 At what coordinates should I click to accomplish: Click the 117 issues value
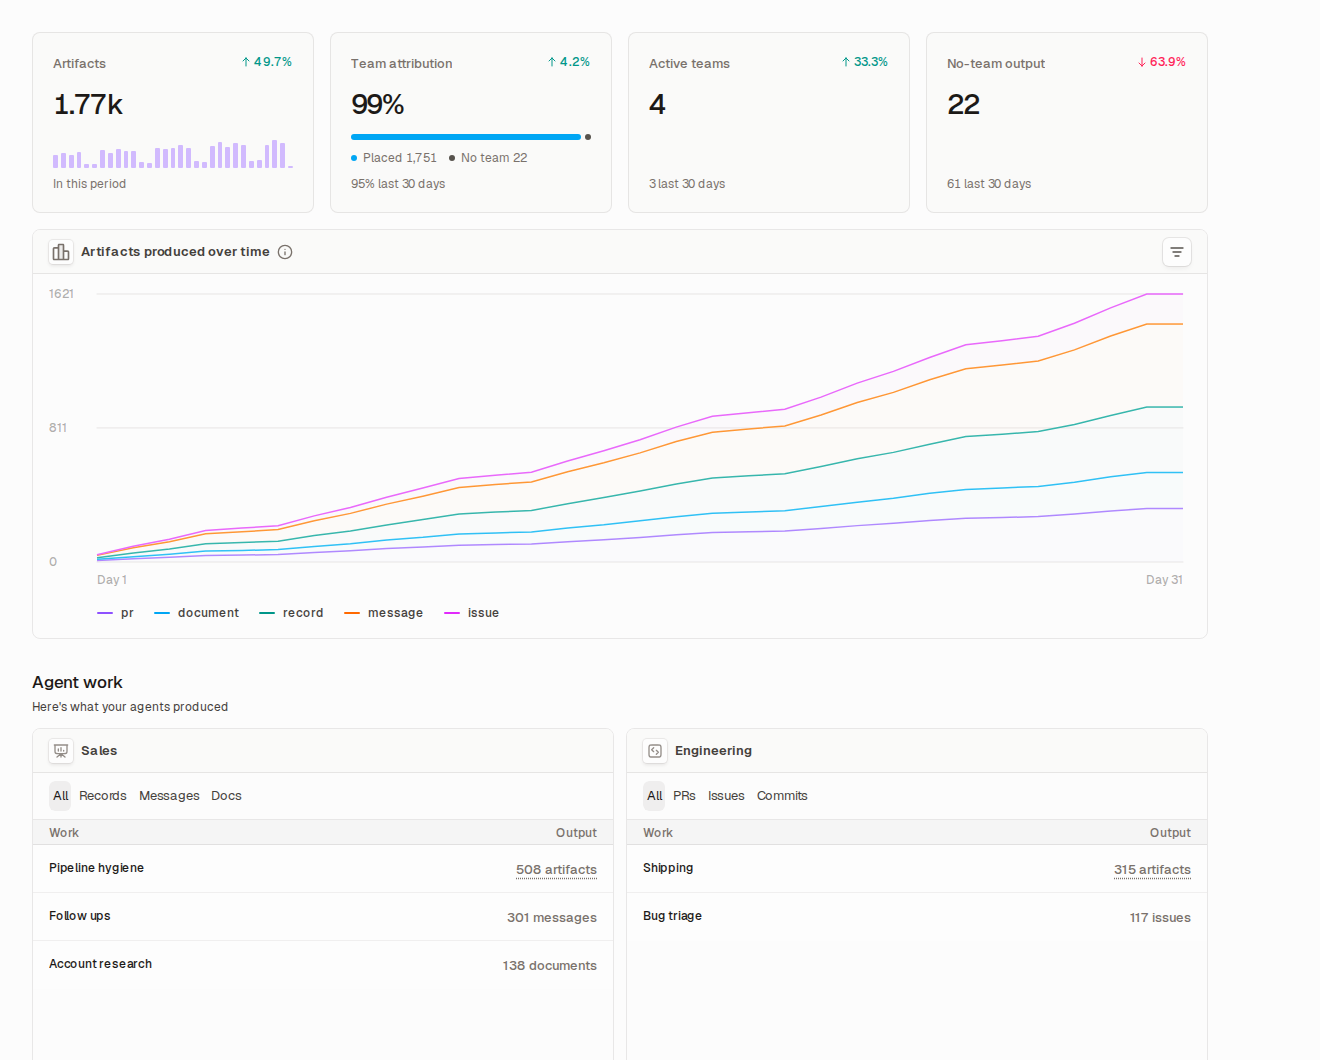tap(1160, 918)
